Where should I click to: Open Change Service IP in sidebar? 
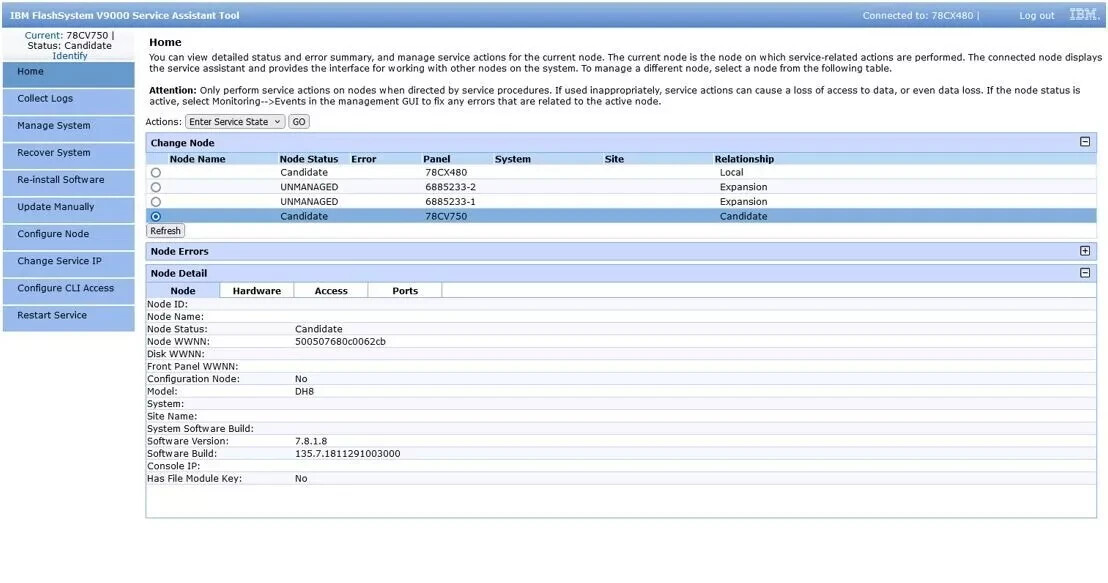[69, 264]
